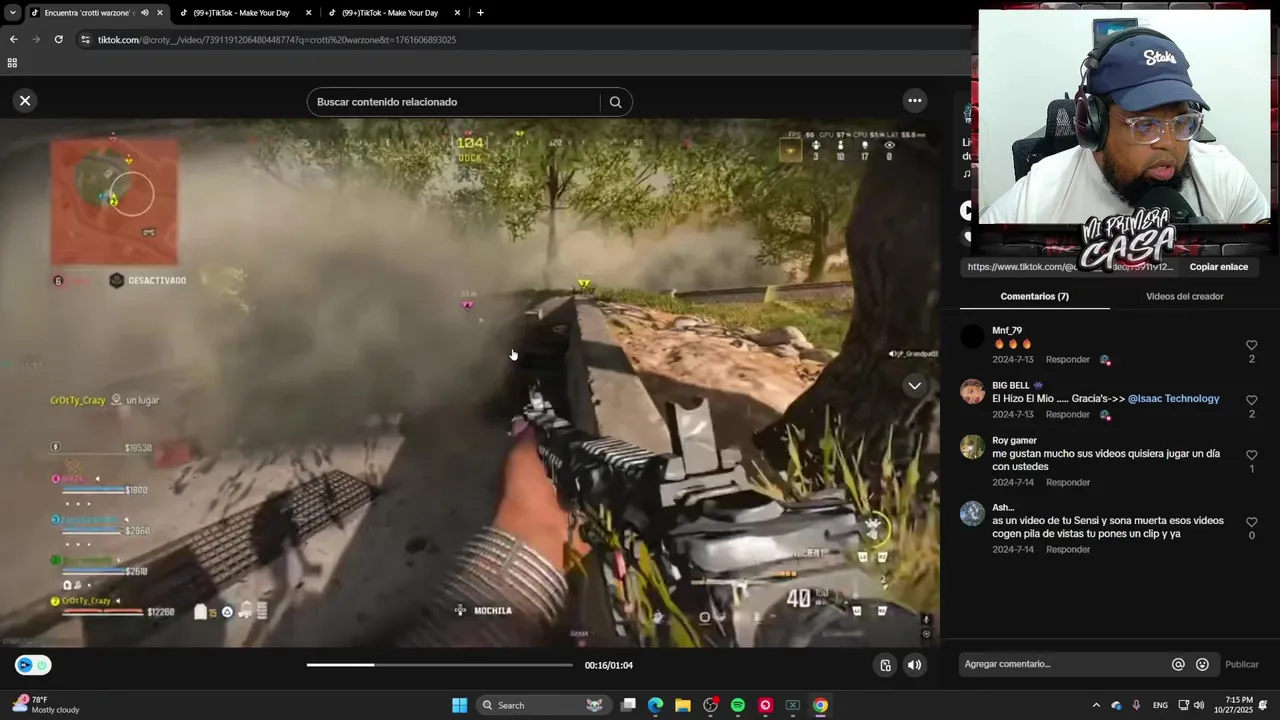
Task: Like the comment by BIG BELL
Action: click(1251, 400)
